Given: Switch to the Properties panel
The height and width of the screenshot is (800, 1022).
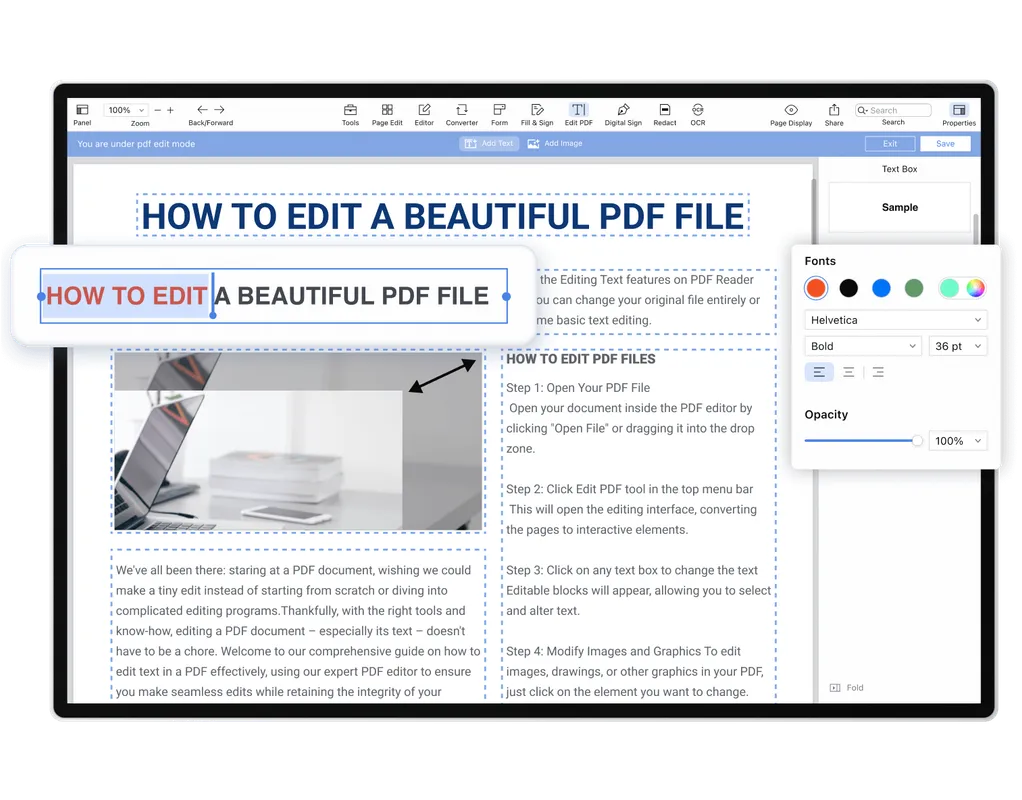Looking at the screenshot, I should [x=958, y=113].
